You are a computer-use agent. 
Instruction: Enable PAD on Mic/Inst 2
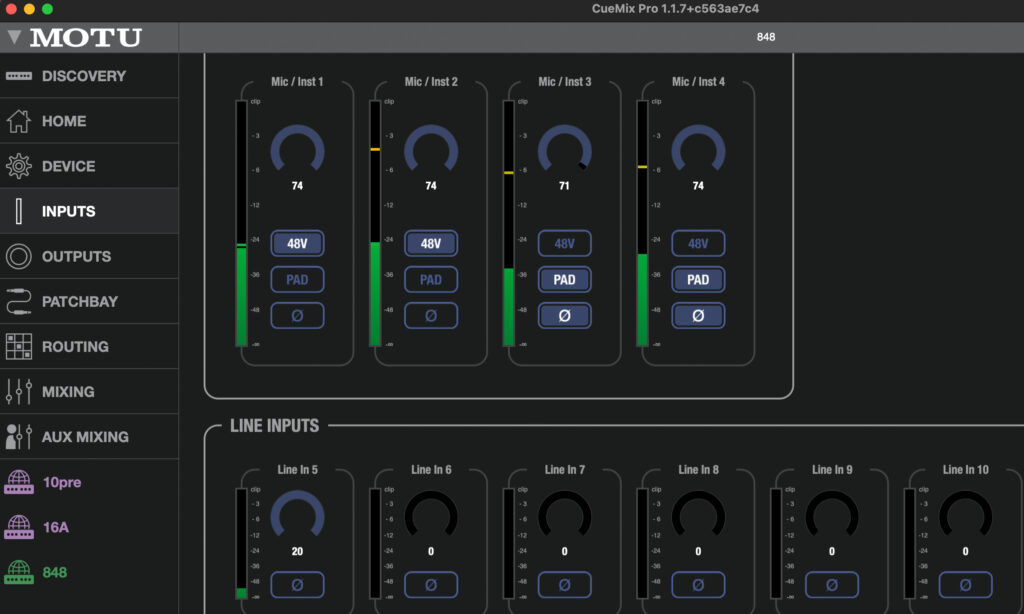[x=431, y=279]
